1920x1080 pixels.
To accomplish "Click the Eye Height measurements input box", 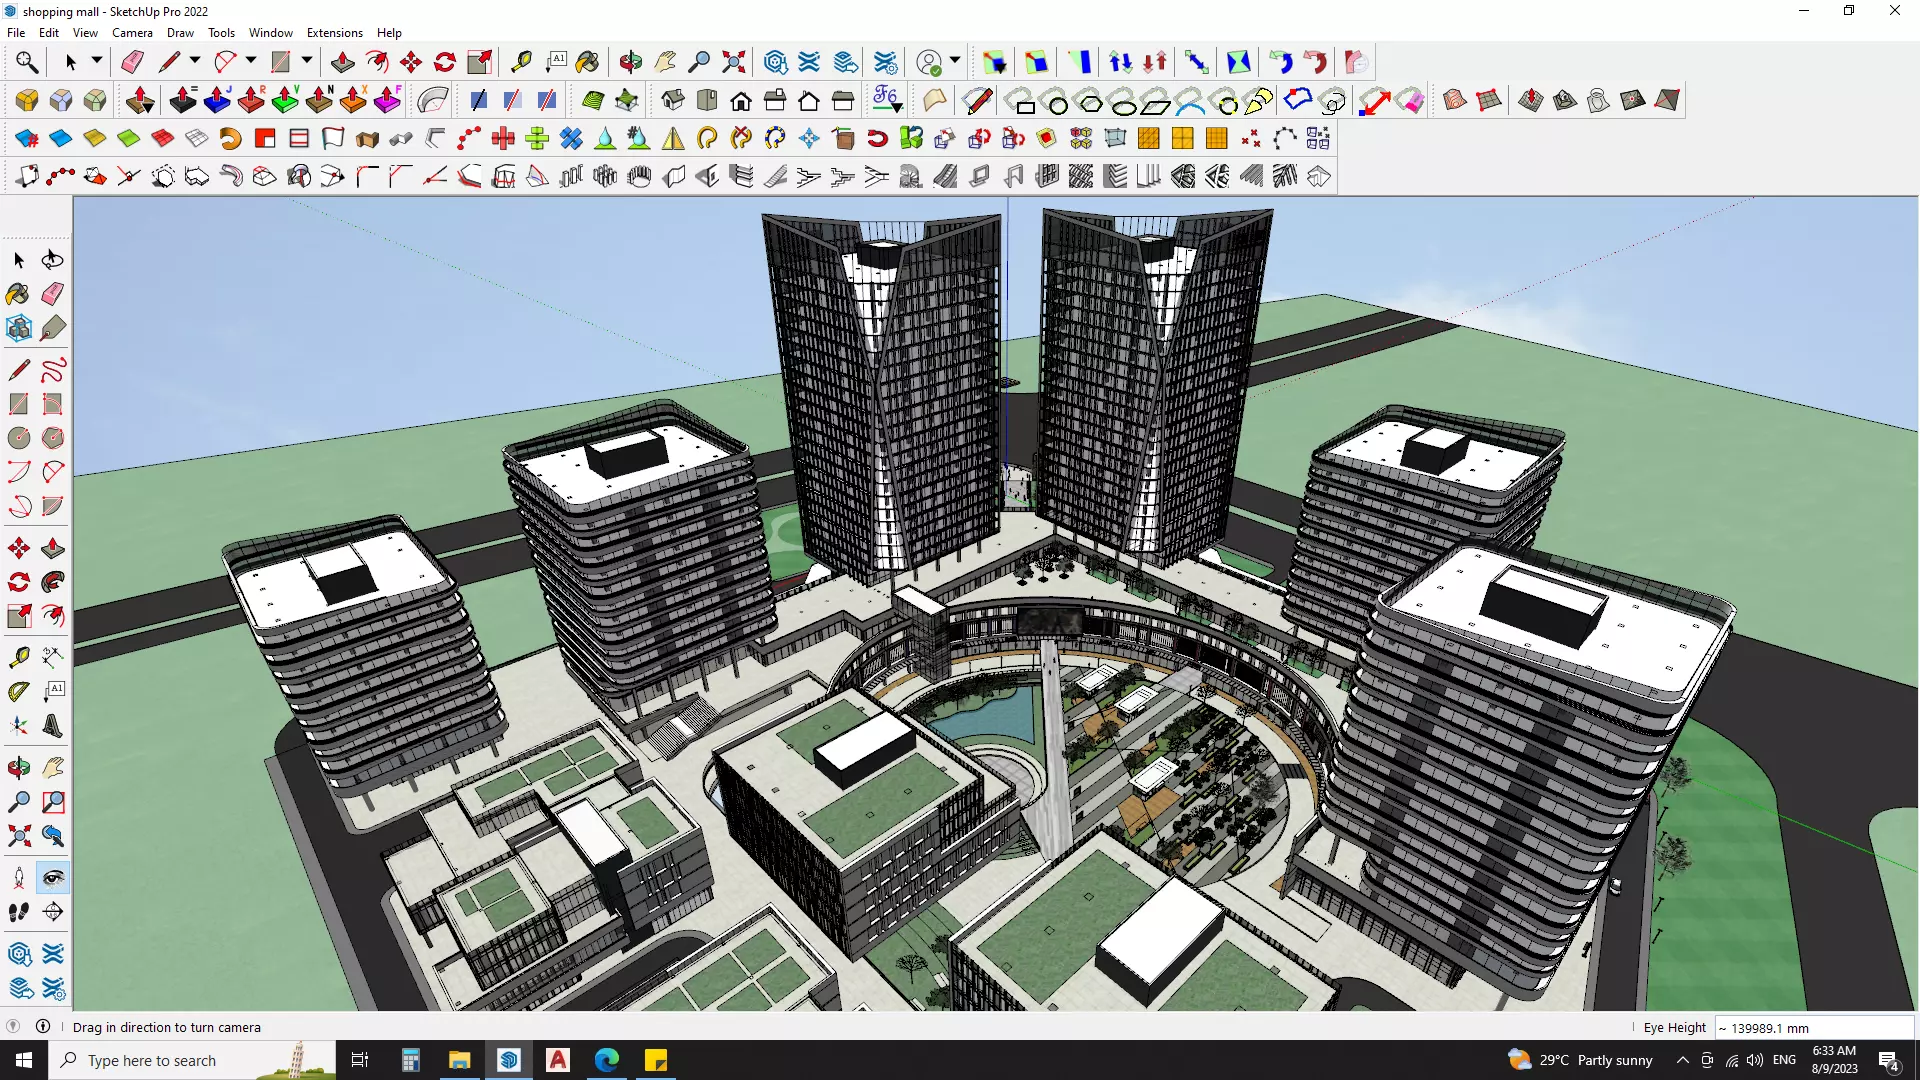I will tap(1814, 1028).
